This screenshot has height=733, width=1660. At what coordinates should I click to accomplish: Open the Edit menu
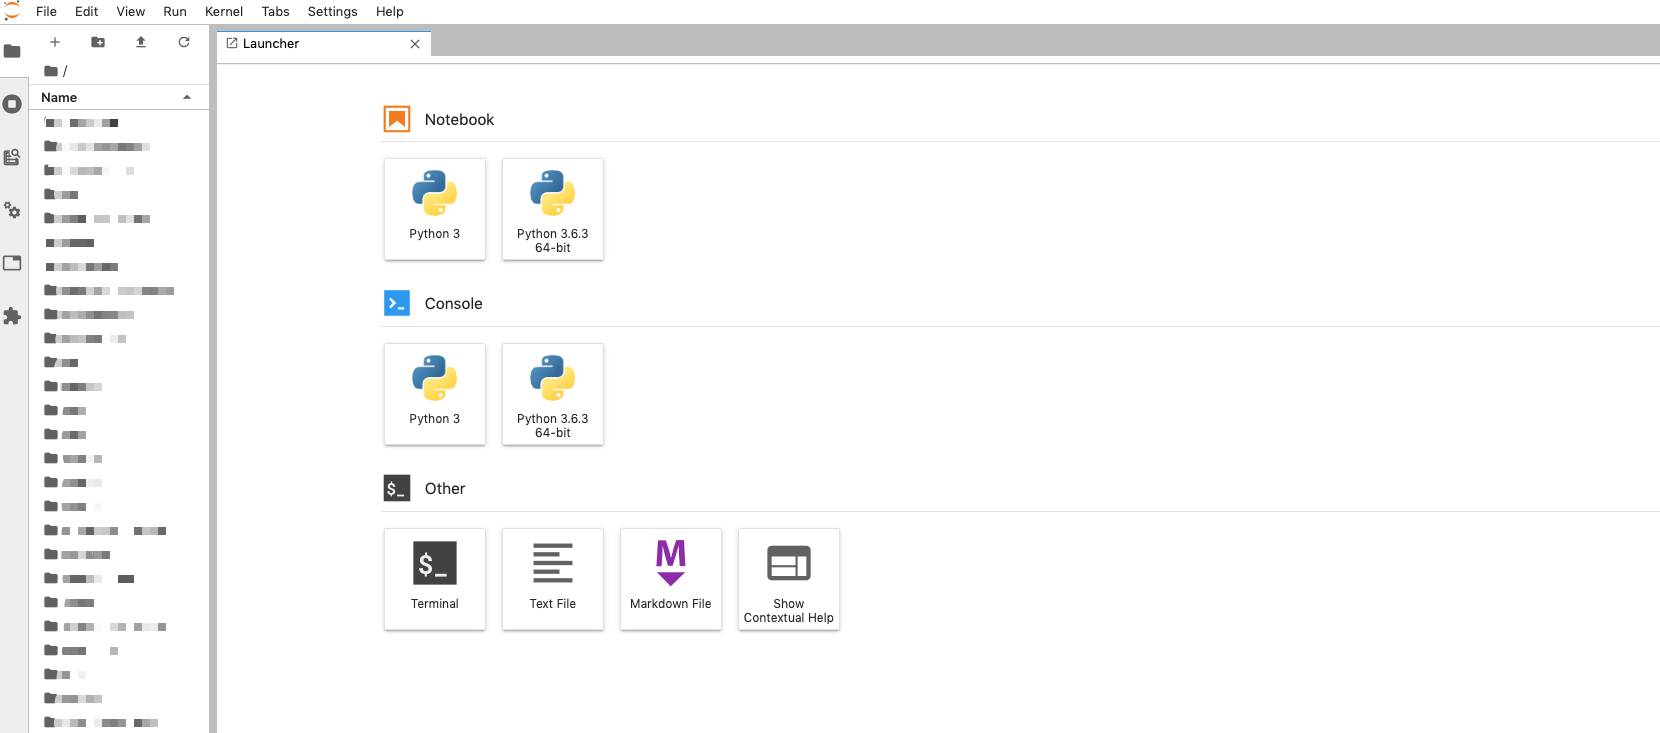(x=87, y=12)
